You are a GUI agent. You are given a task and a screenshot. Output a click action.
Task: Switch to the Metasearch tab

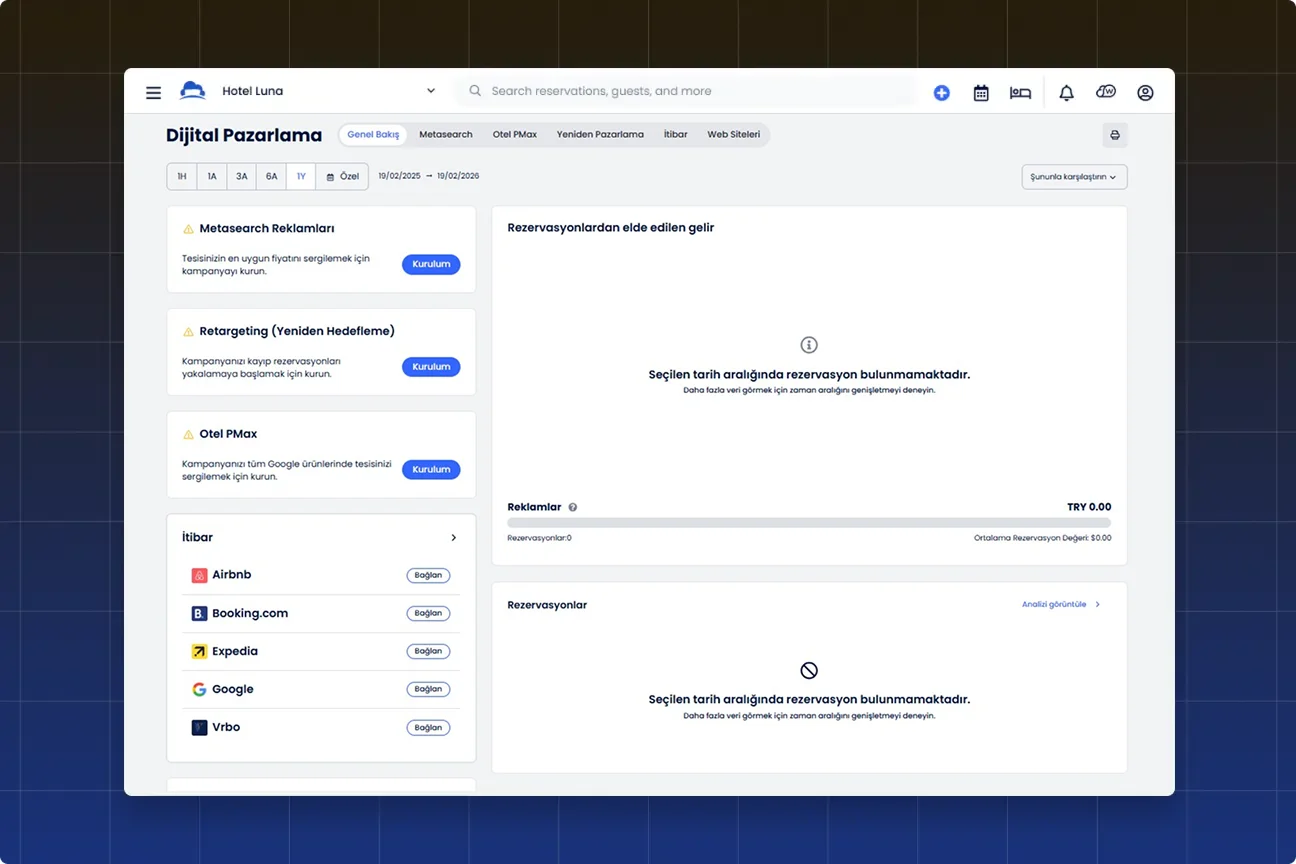pos(445,133)
